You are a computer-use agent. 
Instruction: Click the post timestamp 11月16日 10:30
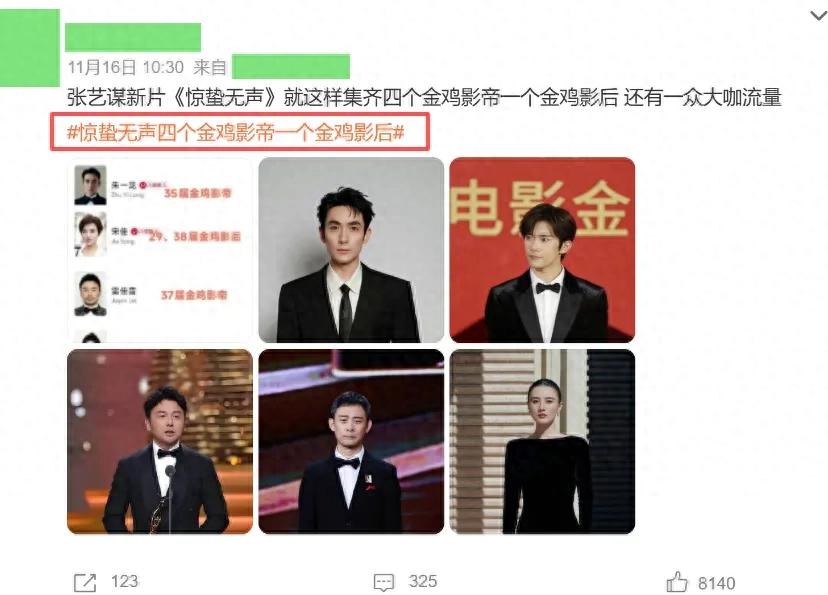[126, 68]
